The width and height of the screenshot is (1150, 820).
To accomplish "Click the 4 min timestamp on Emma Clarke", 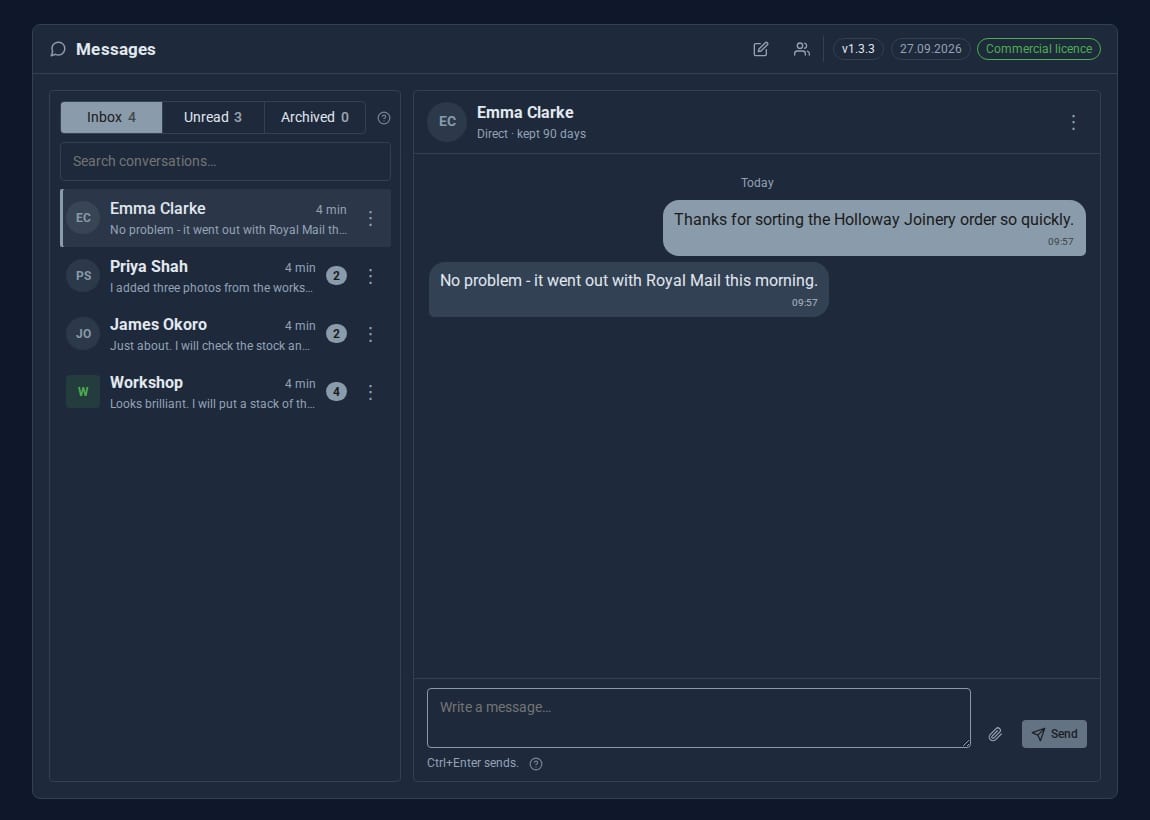I will click(x=331, y=210).
